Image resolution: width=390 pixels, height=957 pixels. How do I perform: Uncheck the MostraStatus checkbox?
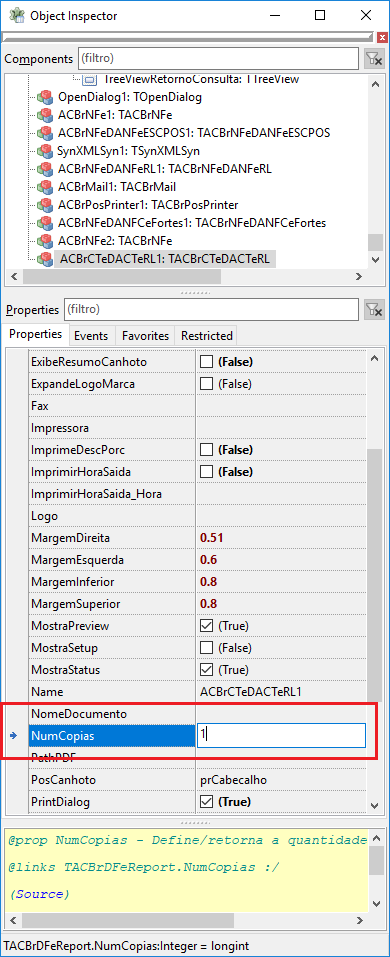207,670
